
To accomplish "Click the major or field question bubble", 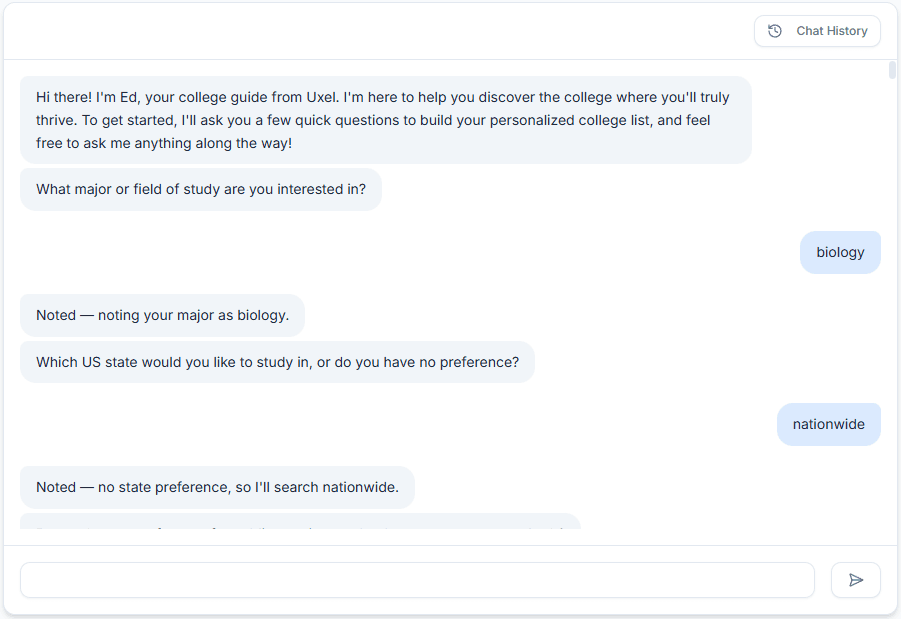I will 201,189.
